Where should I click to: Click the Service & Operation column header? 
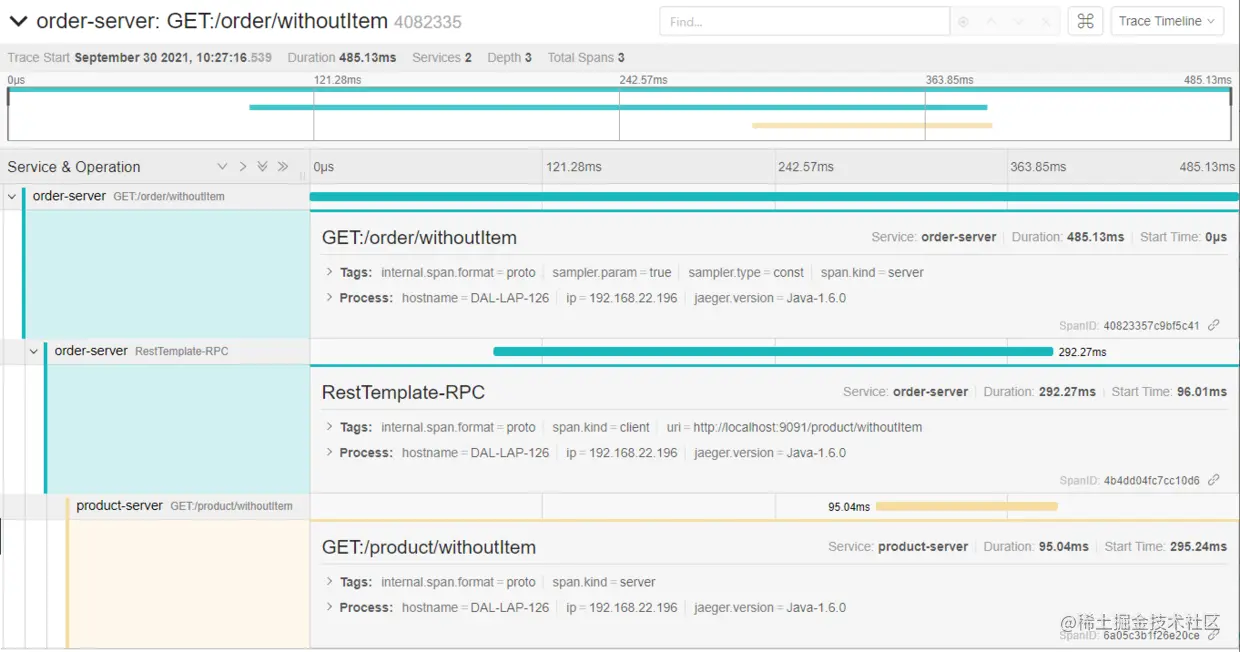click(x=74, y=167)
